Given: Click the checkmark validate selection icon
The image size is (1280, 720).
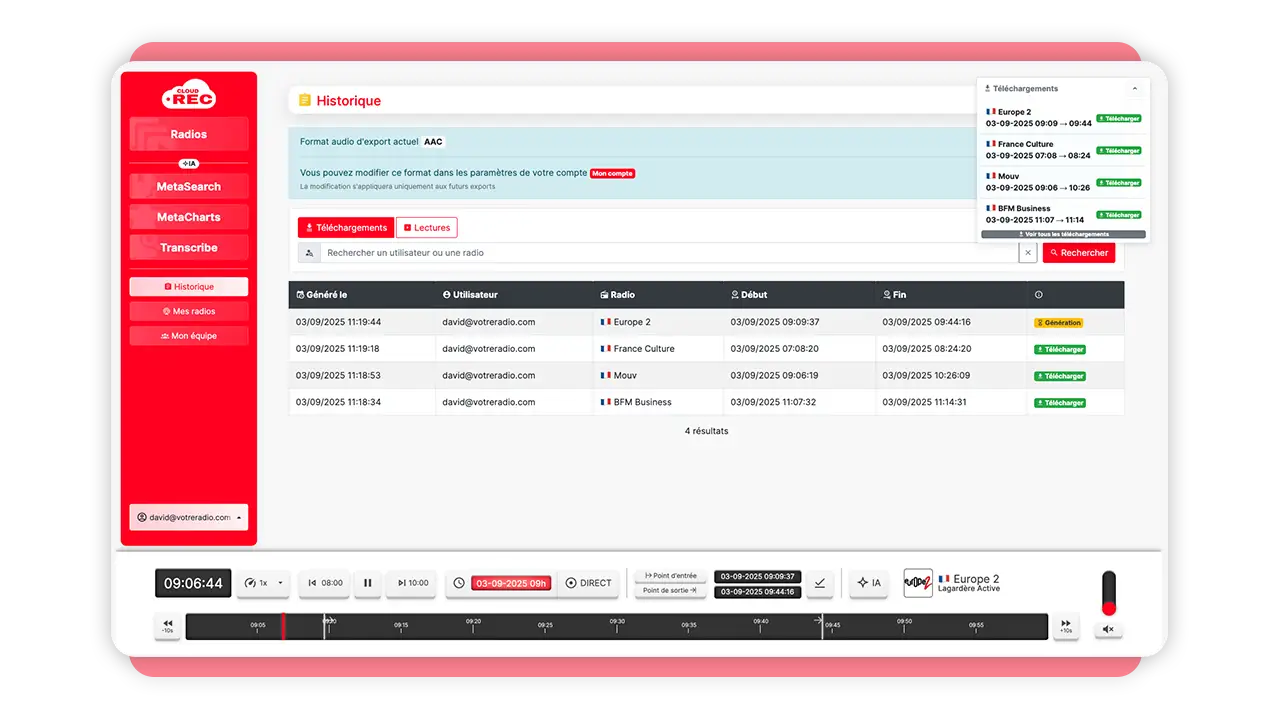Looking at the screenshot, I should coord(820,583).
